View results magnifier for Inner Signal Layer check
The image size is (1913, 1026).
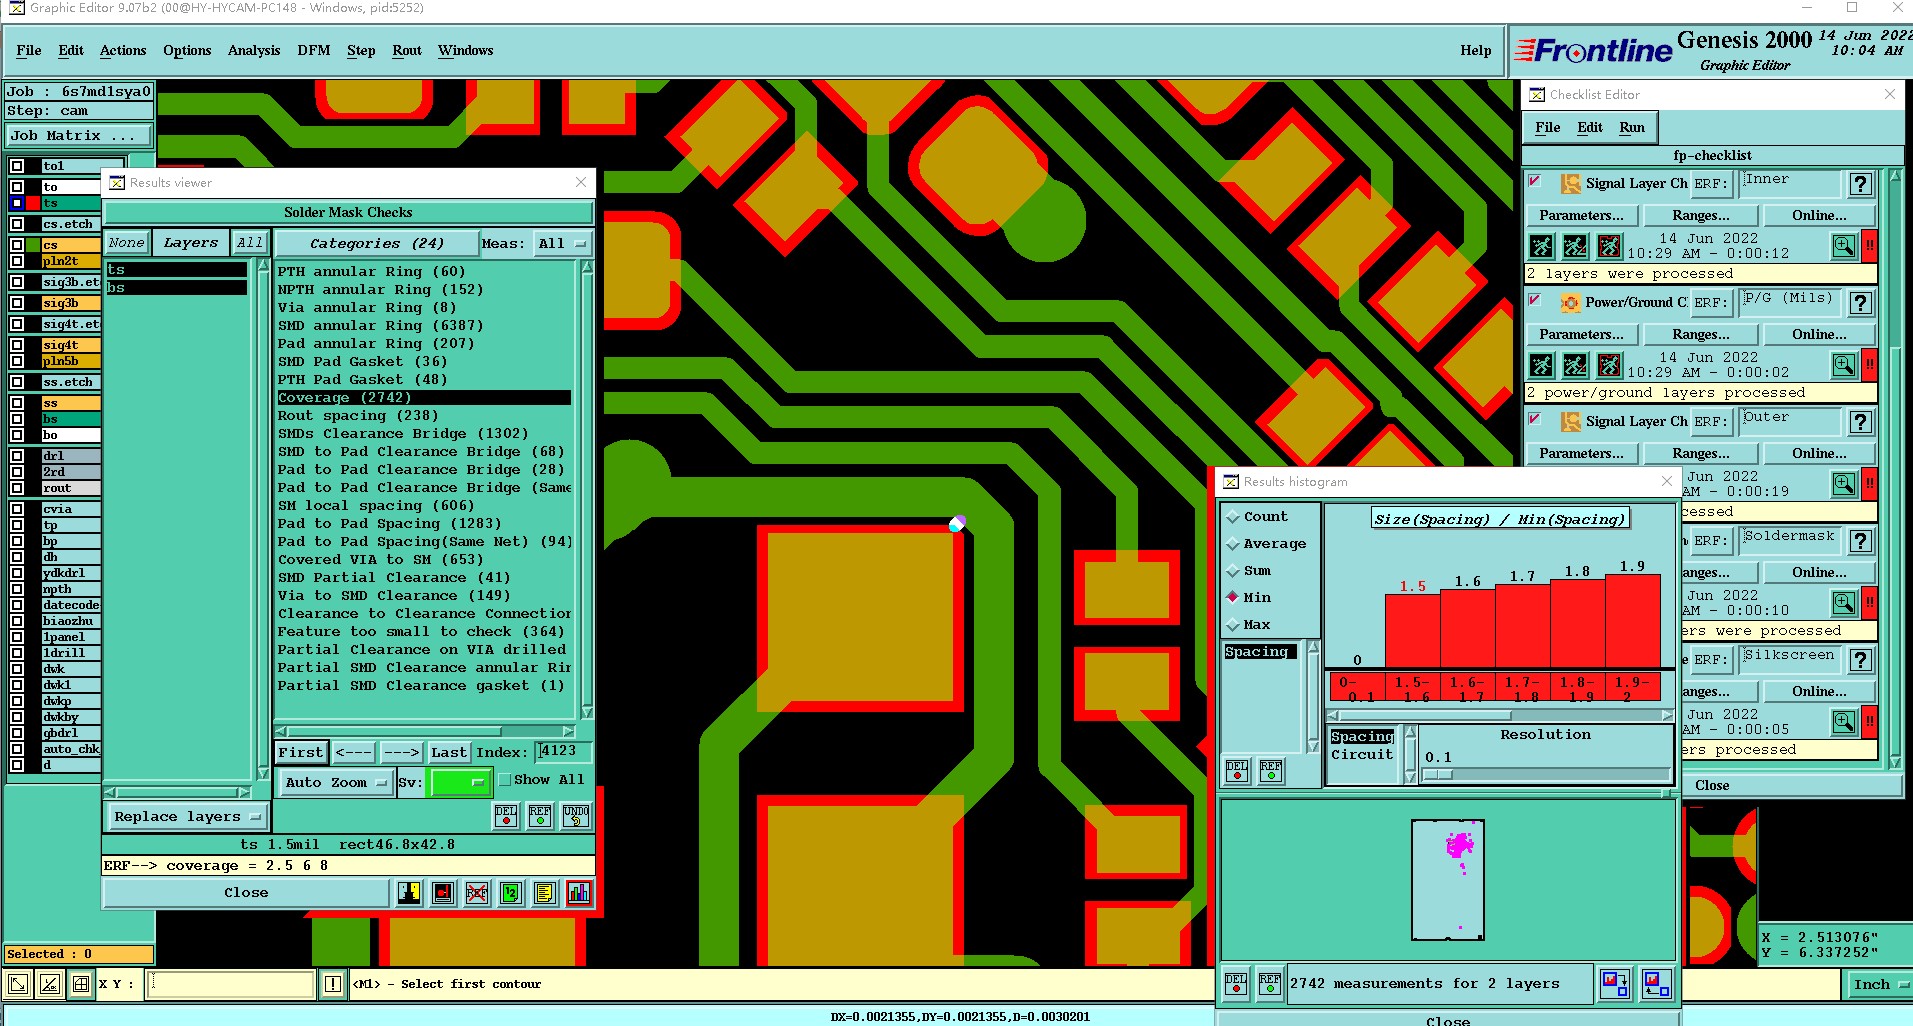[1844, 246]
